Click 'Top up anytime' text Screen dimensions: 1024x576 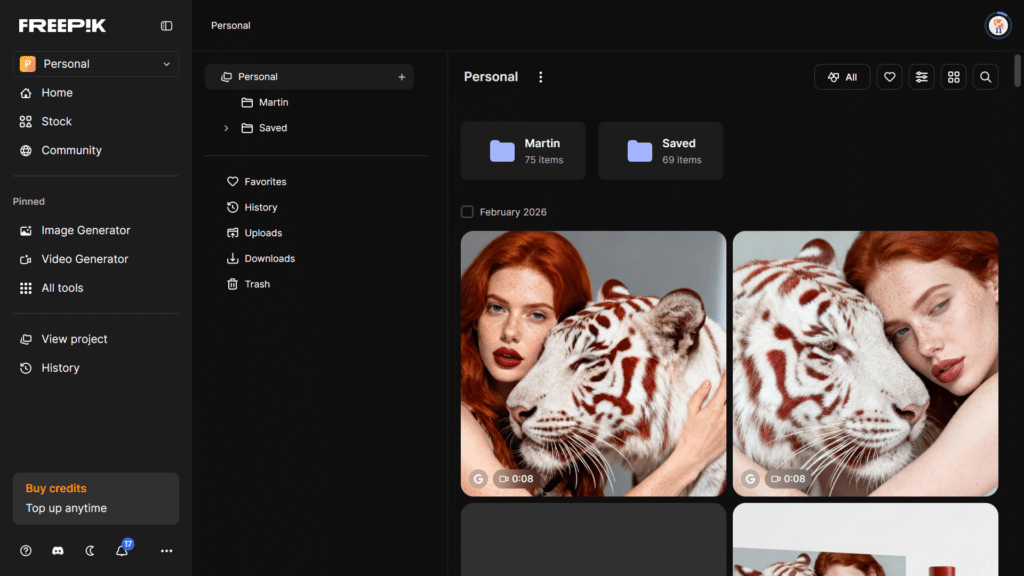pyautogui.click(x=66, y=508)
